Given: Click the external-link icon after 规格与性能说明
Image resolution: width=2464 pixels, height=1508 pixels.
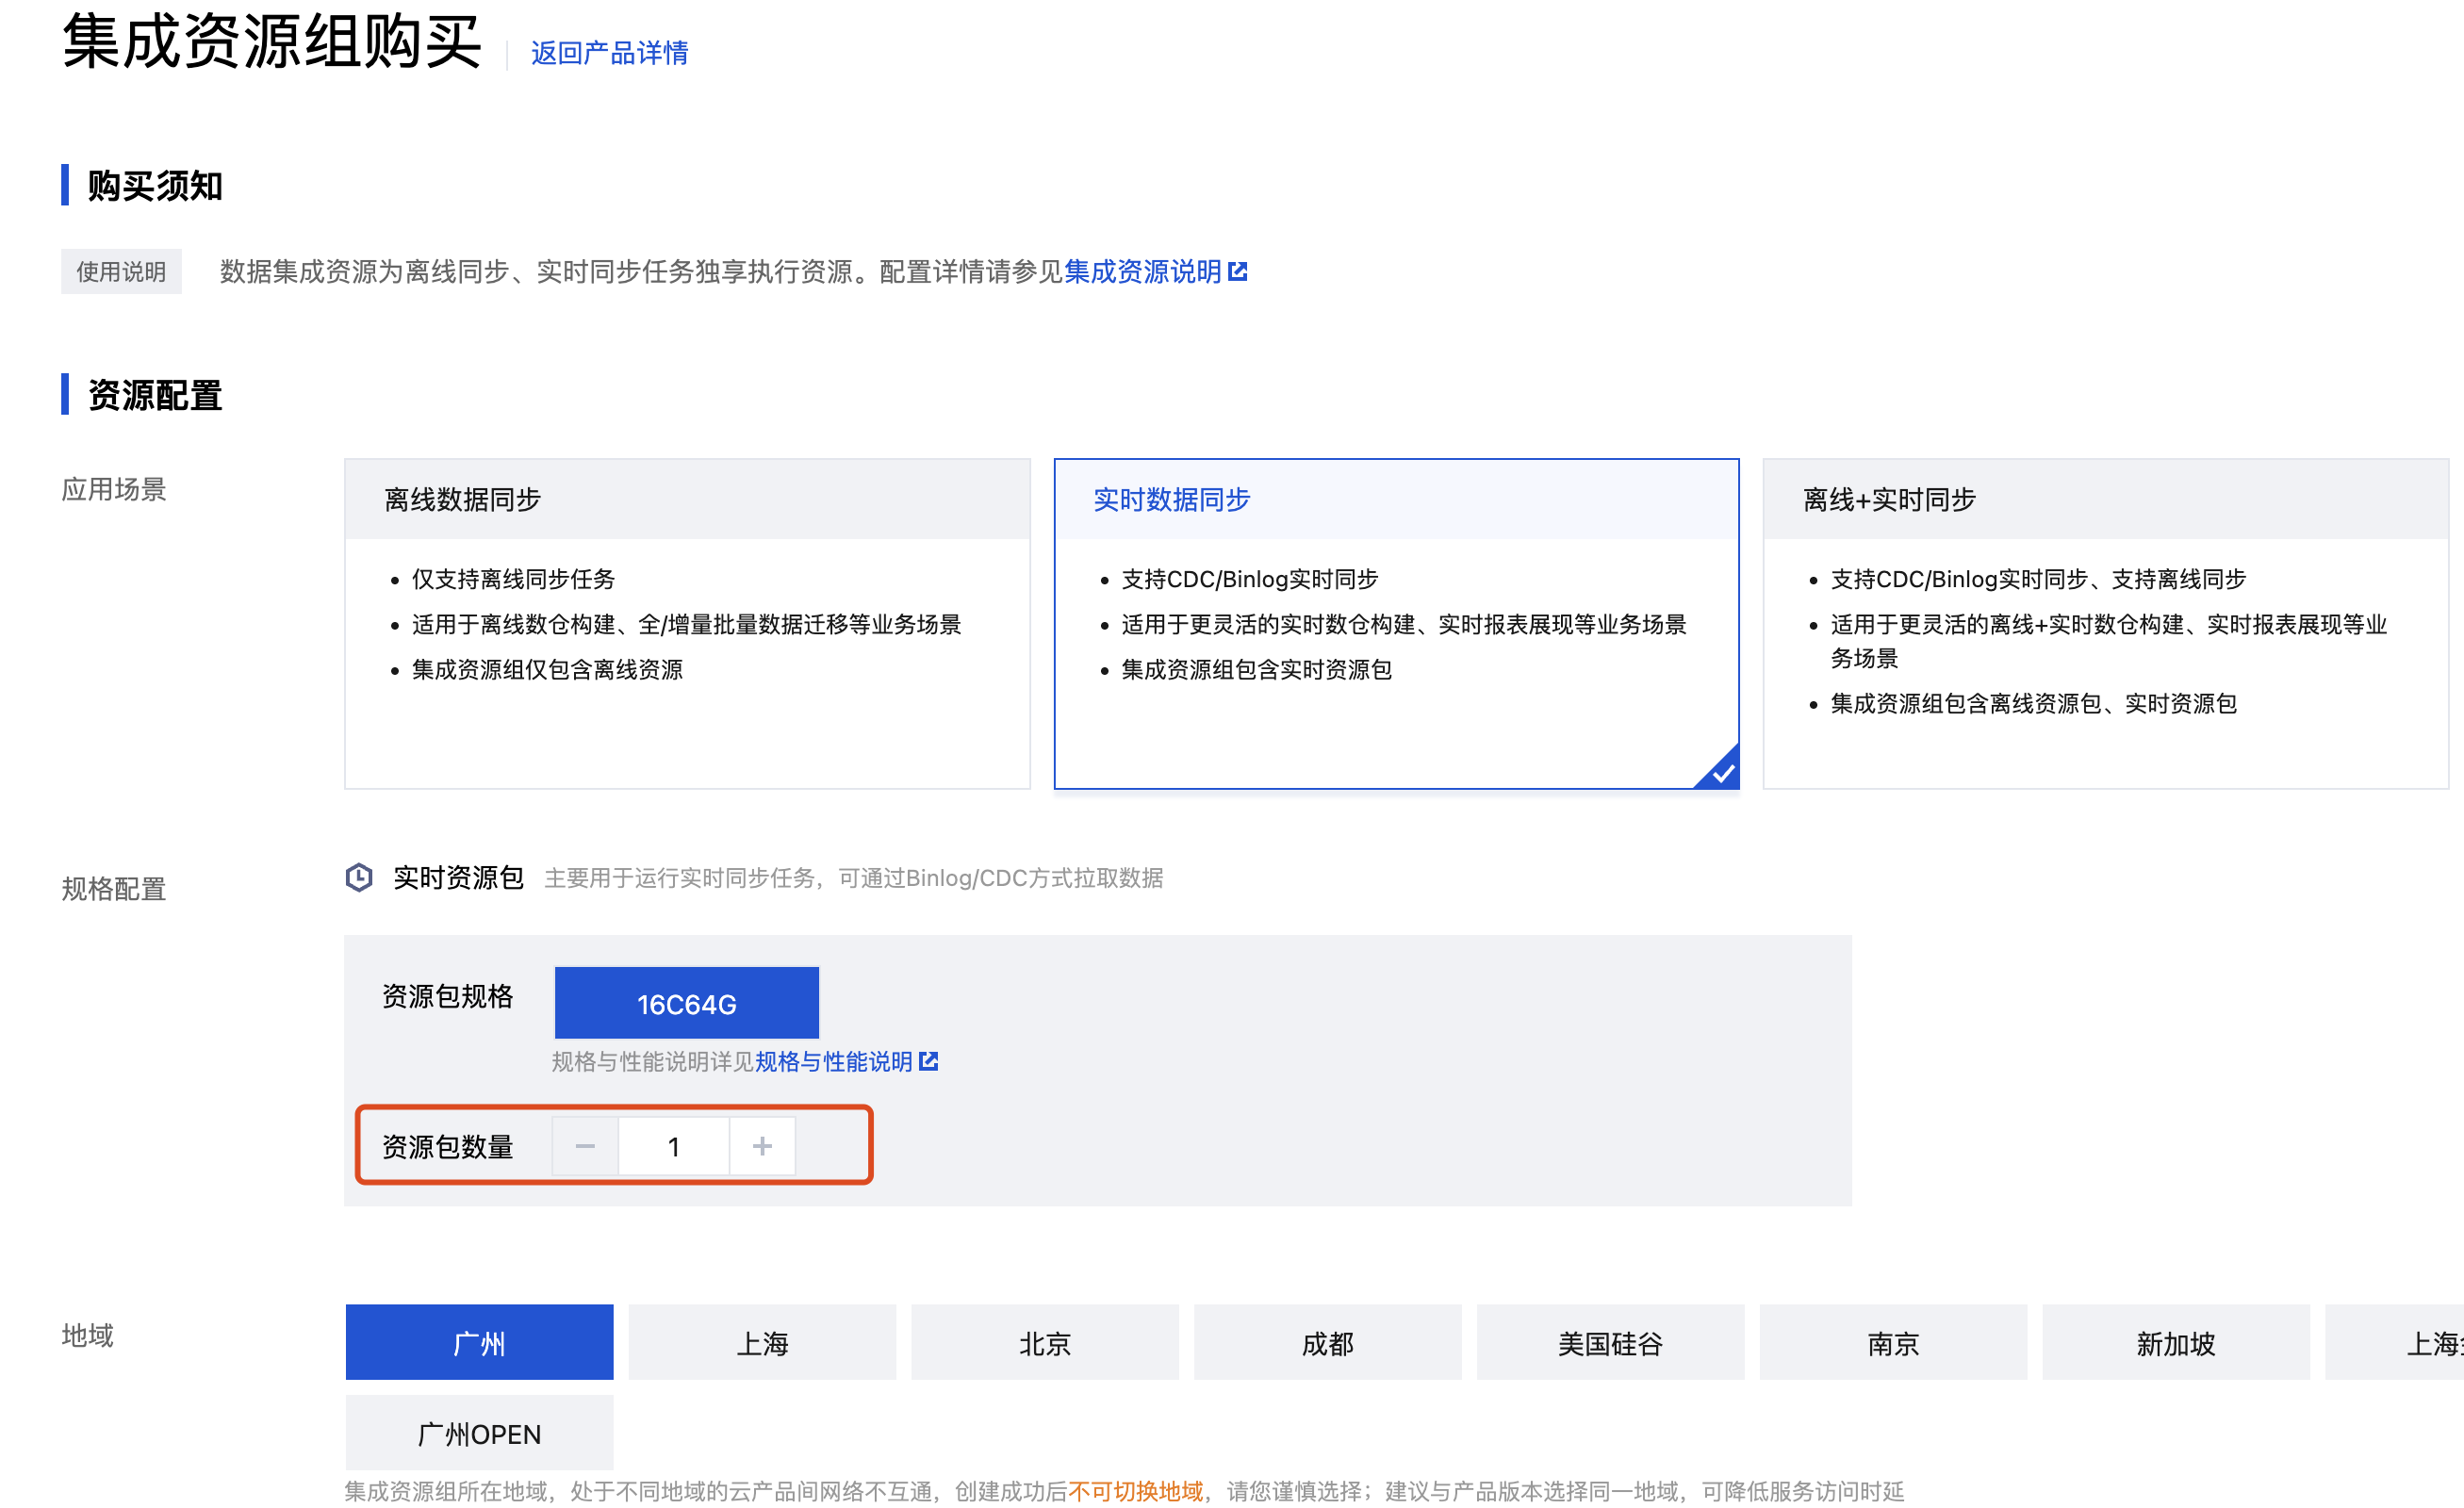Looking at the screenshot, I should click(x=928, y=1061).
